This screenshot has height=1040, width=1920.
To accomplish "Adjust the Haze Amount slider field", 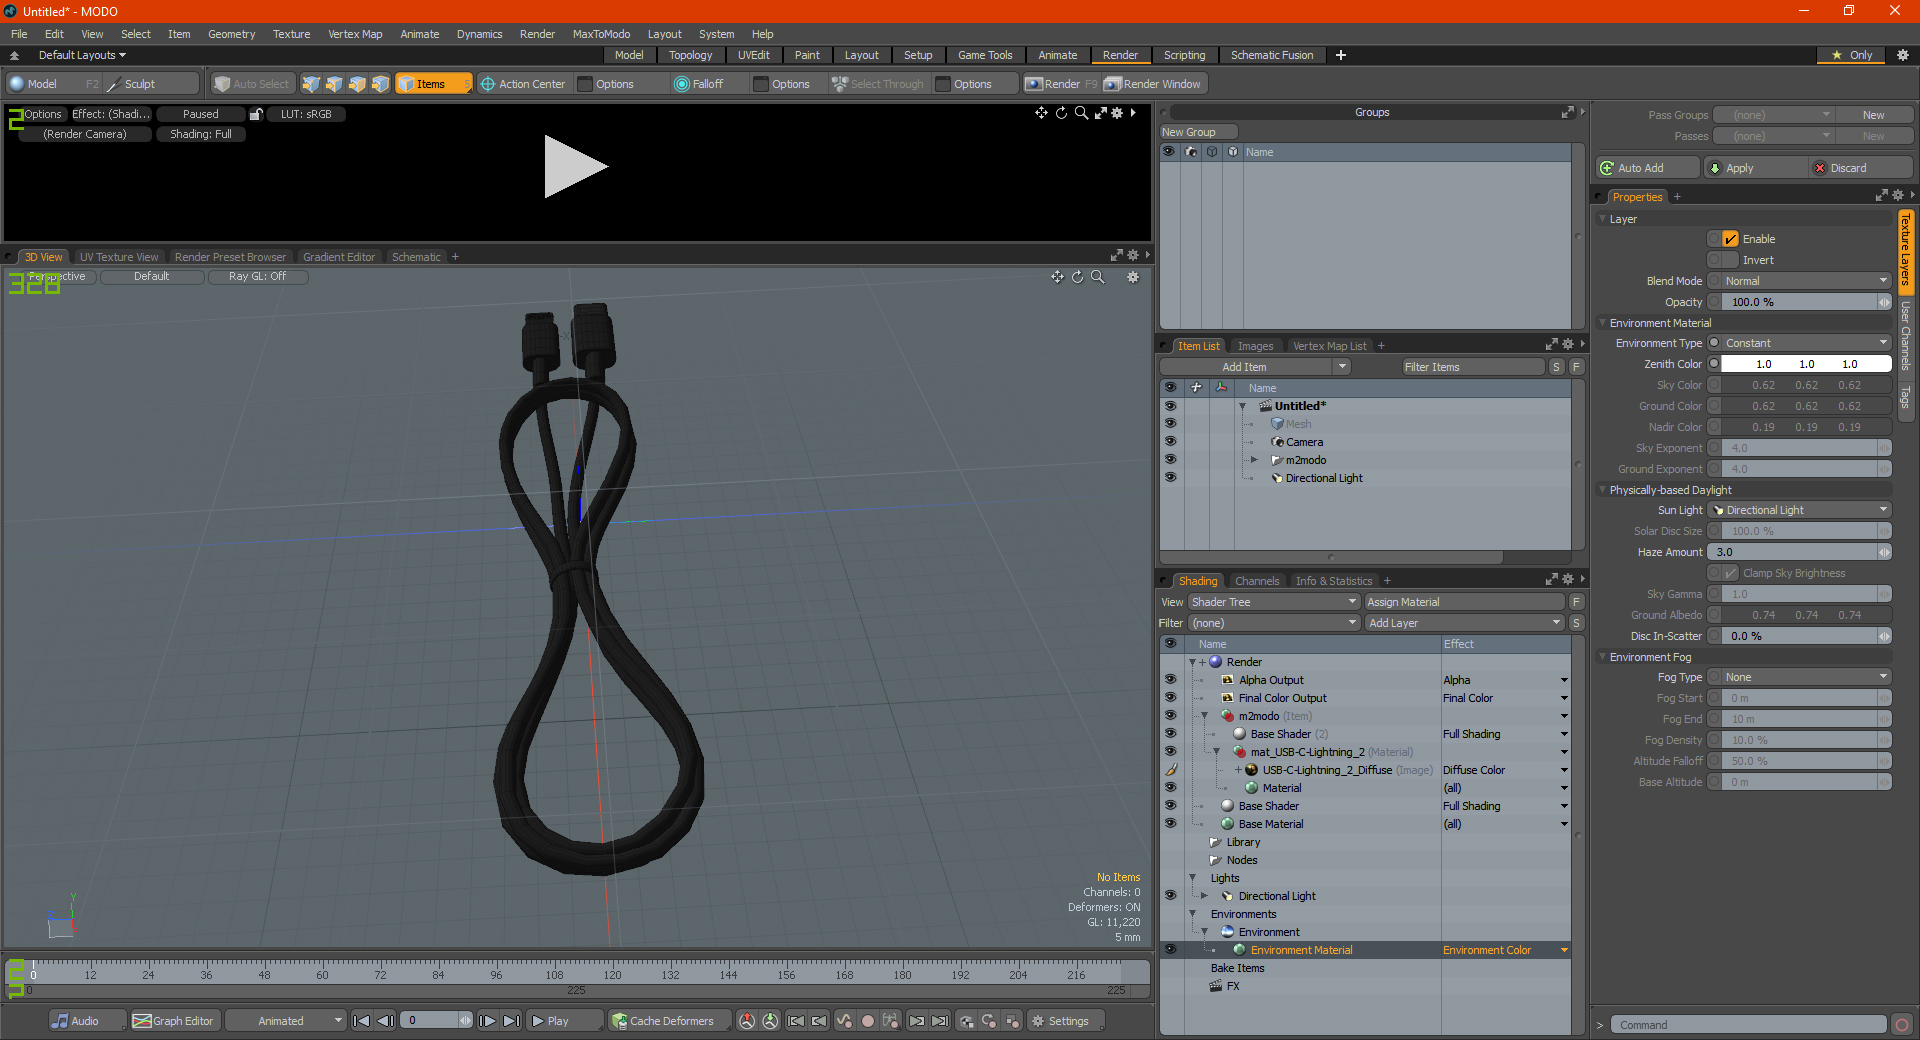I will pos(1799,552).
